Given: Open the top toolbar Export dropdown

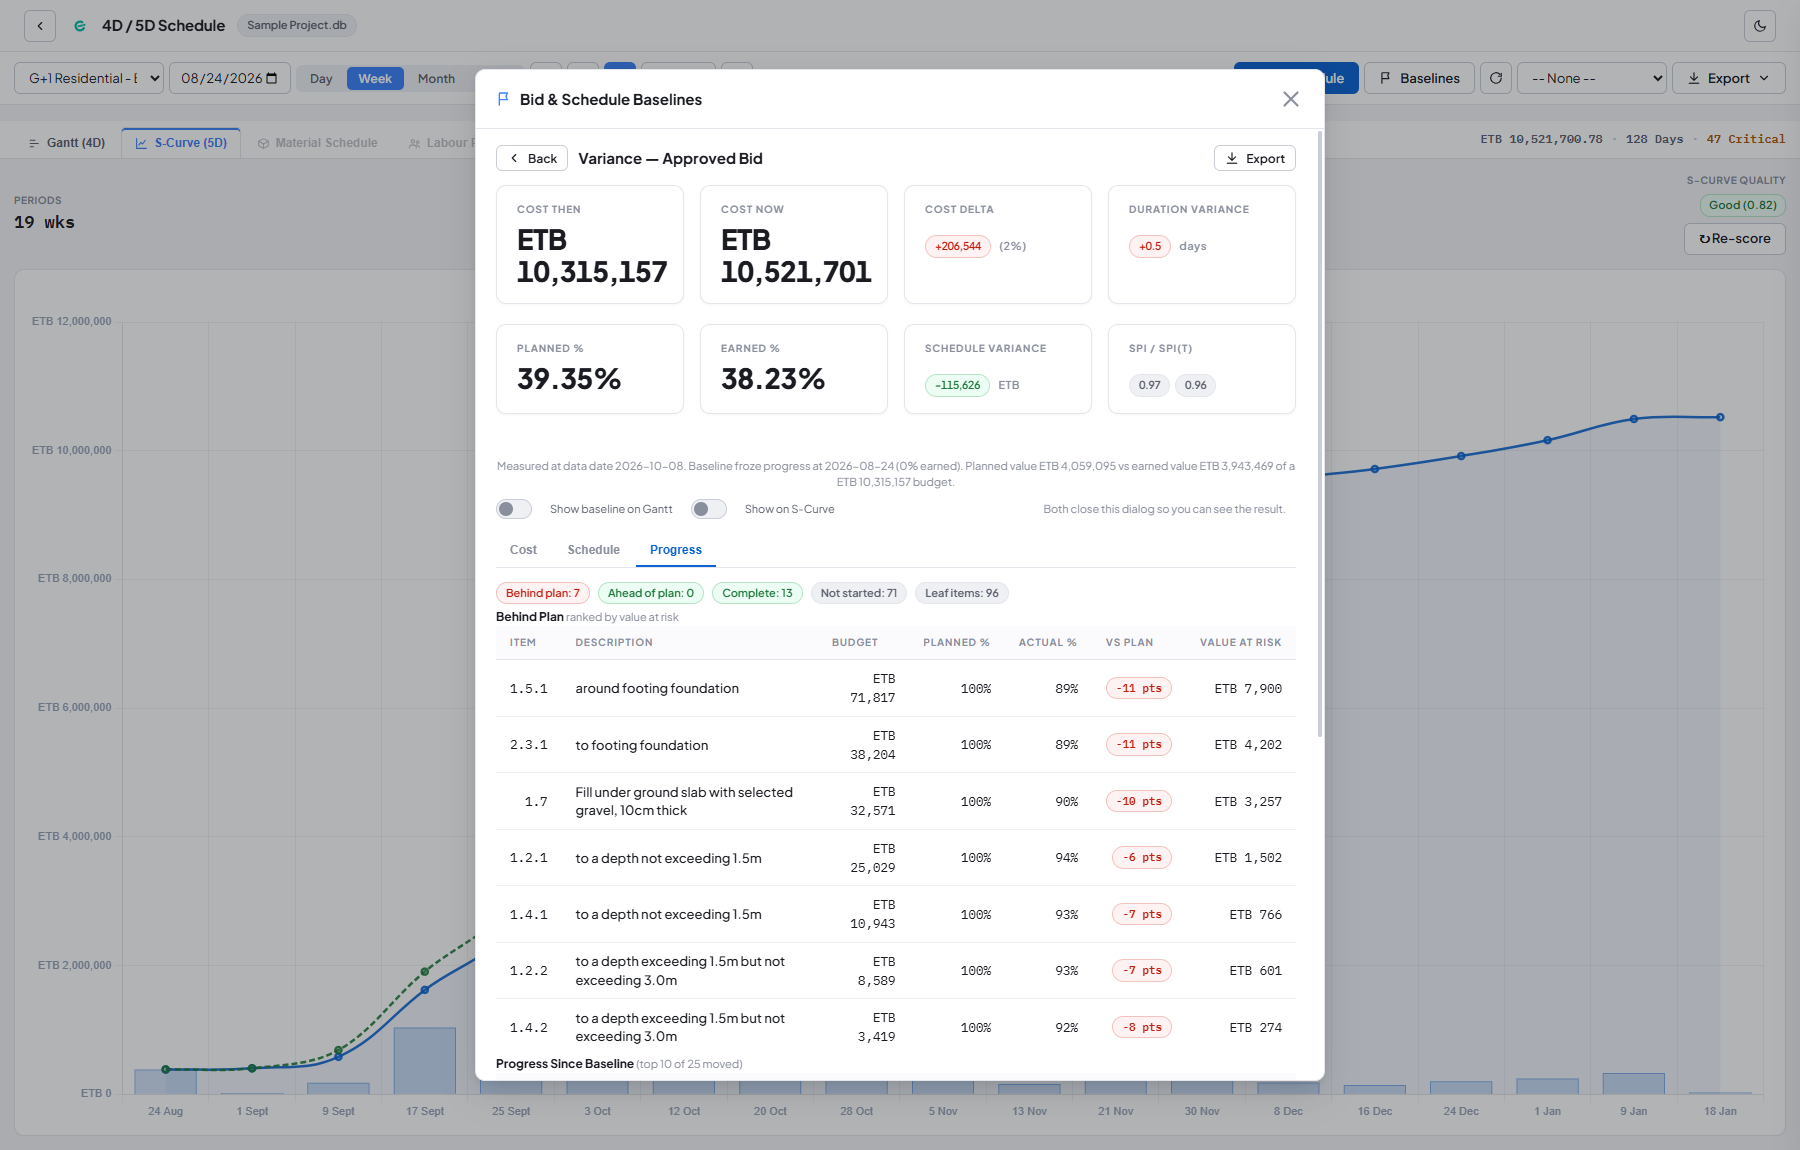Looking at the screenshot, I should pyautogui.click(x=1729, y=78).
